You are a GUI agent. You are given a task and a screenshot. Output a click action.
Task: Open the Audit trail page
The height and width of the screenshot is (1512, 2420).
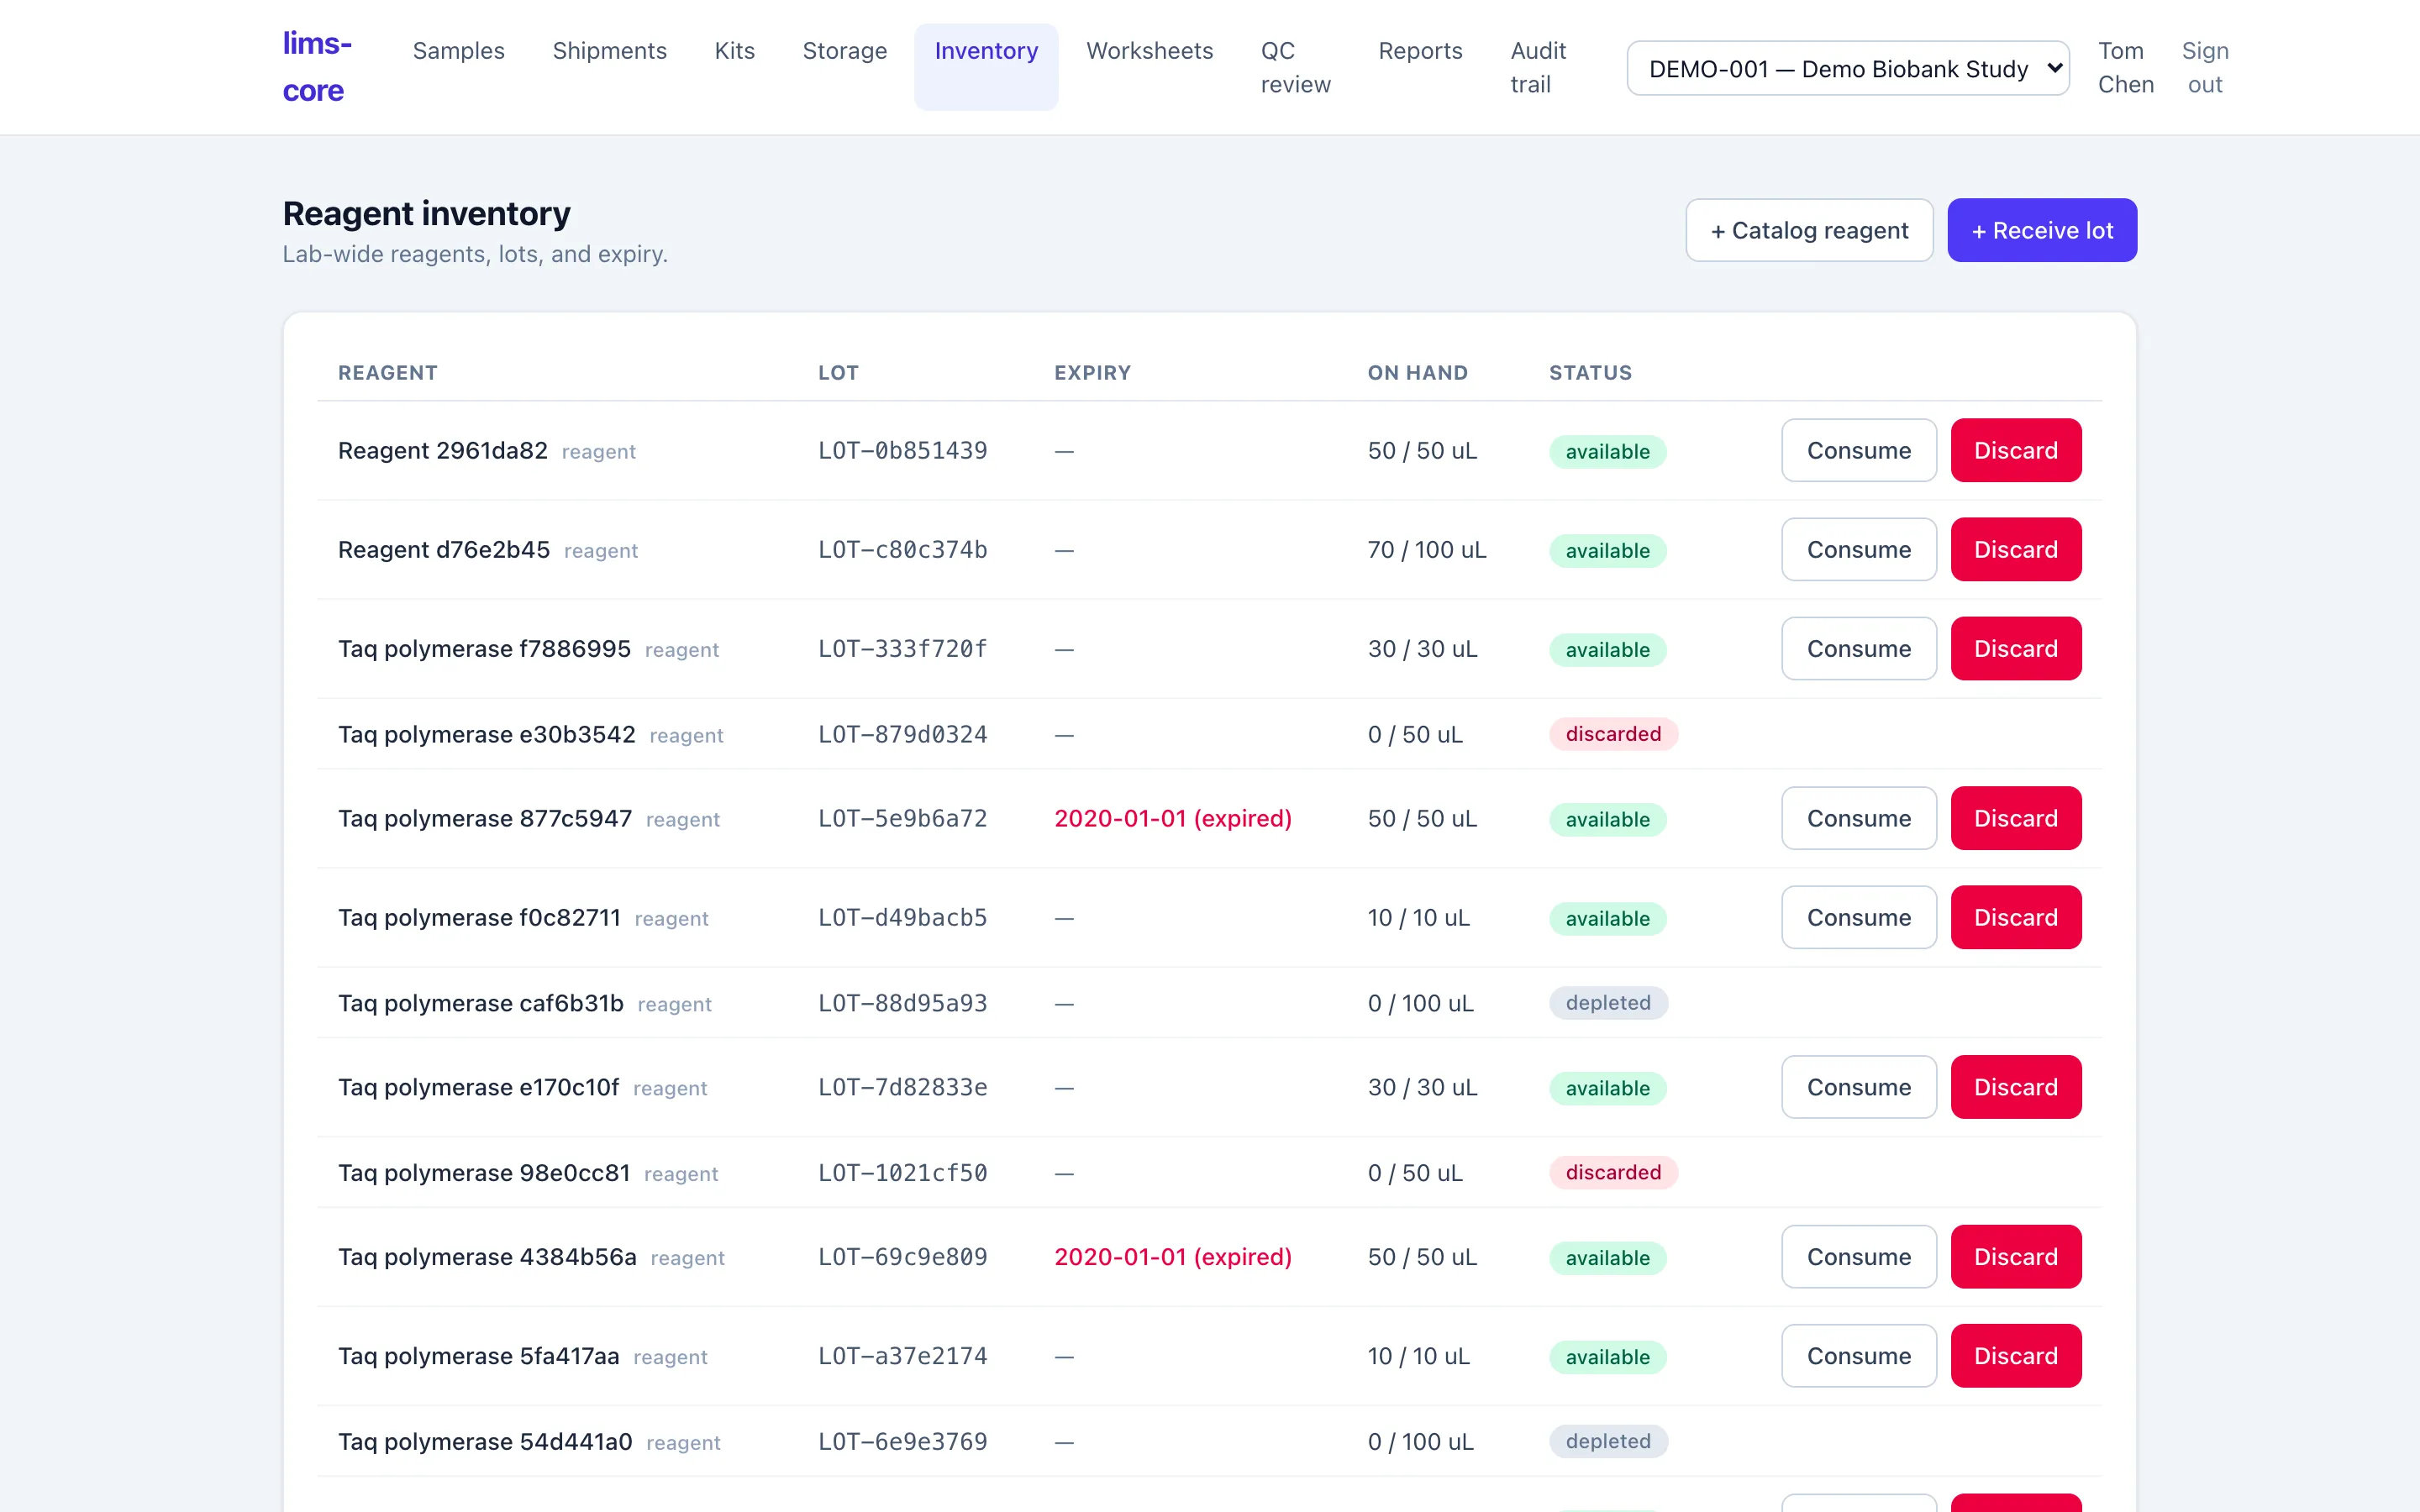click(1538, 67)
